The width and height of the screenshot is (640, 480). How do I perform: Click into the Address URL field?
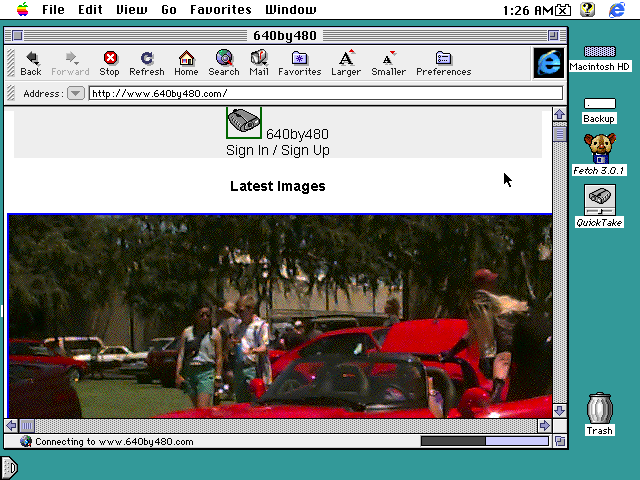326,93
